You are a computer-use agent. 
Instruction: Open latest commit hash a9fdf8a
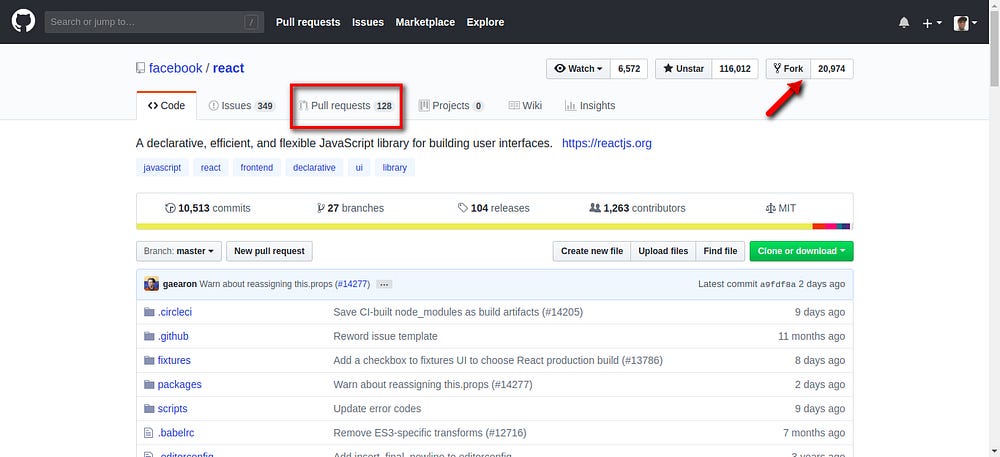pyautogui.click(x=778, y=284)
